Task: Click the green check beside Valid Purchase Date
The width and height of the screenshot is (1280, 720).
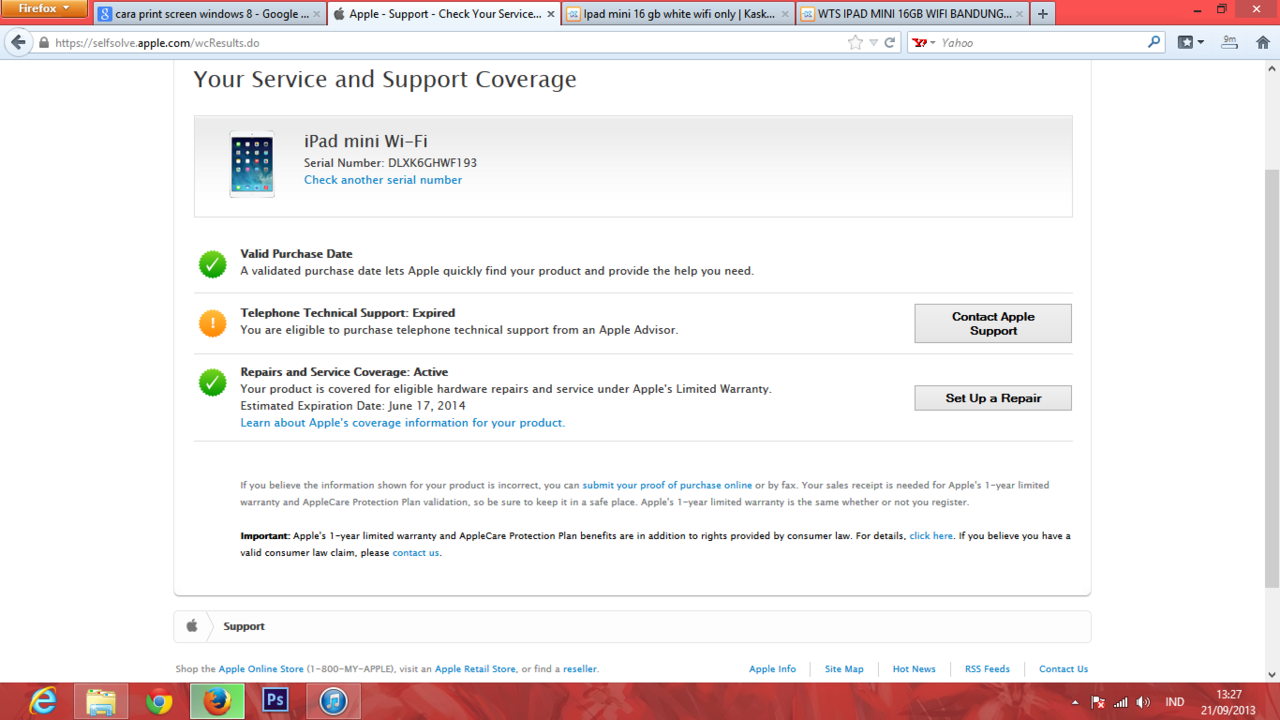Action: click(212, 265)
